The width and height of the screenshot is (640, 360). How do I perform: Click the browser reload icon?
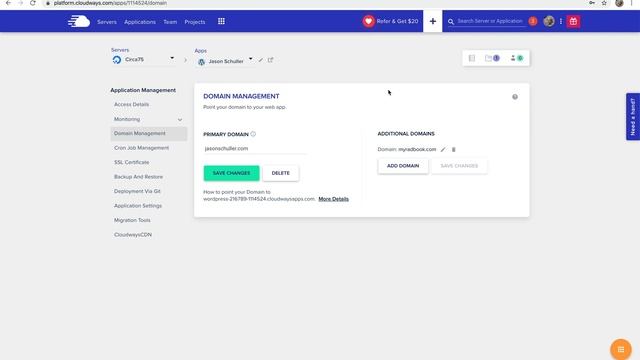click(33, 3)
